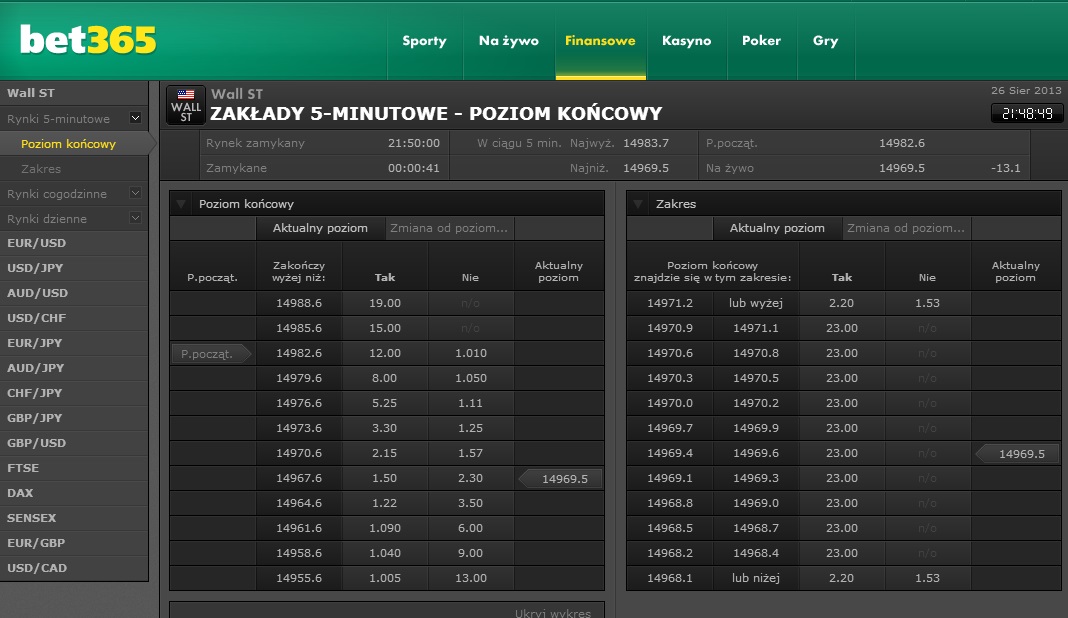Open the USD/CAD market

click(74, 568)
